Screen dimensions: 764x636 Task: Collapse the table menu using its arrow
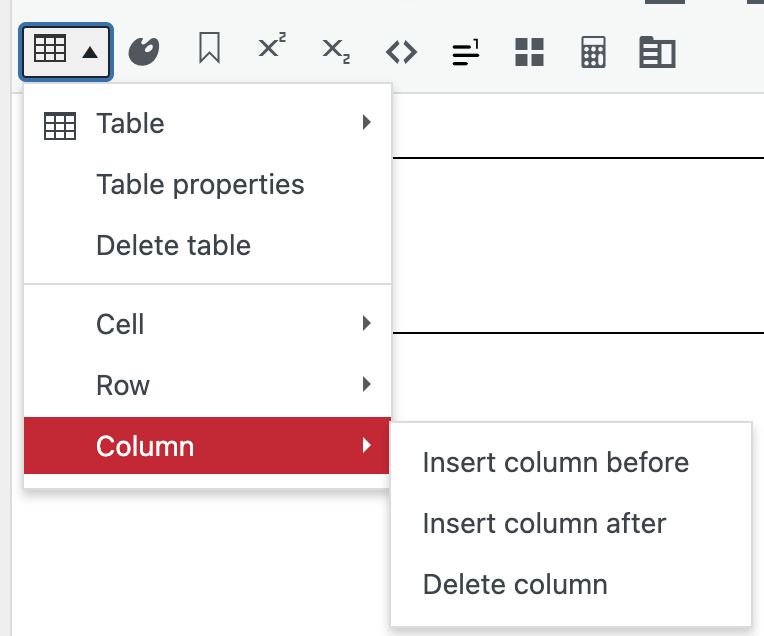coord(90,51)
